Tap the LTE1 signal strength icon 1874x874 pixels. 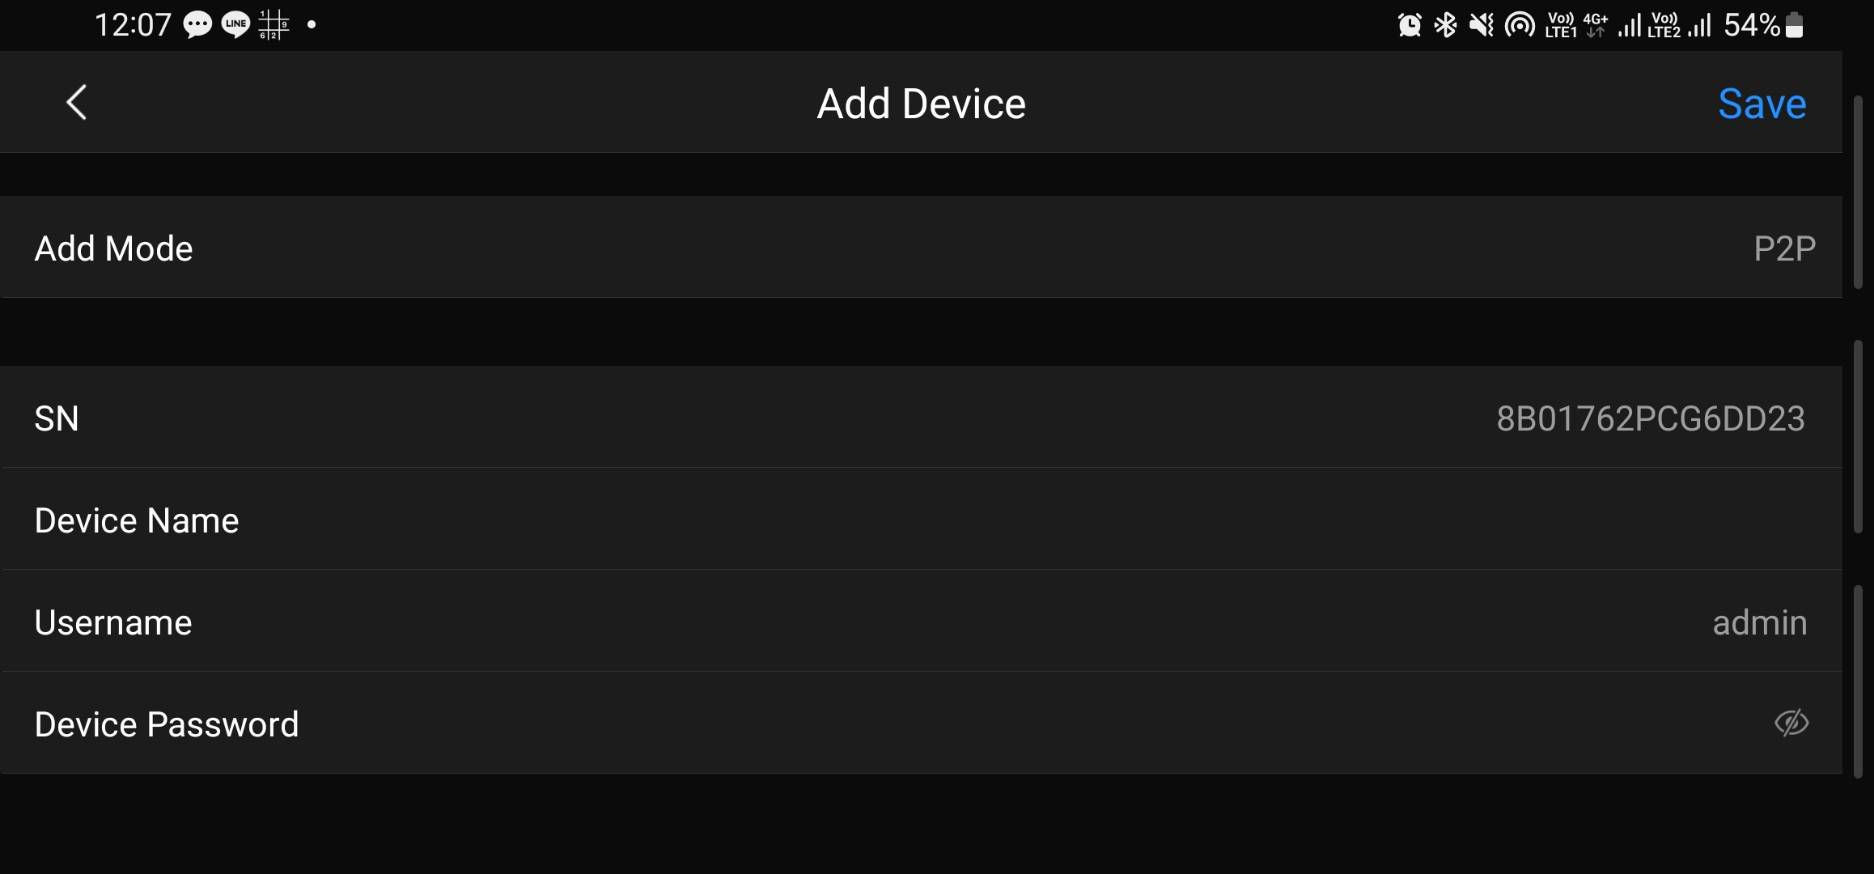pyautogui.click(x=1629, y=25)
